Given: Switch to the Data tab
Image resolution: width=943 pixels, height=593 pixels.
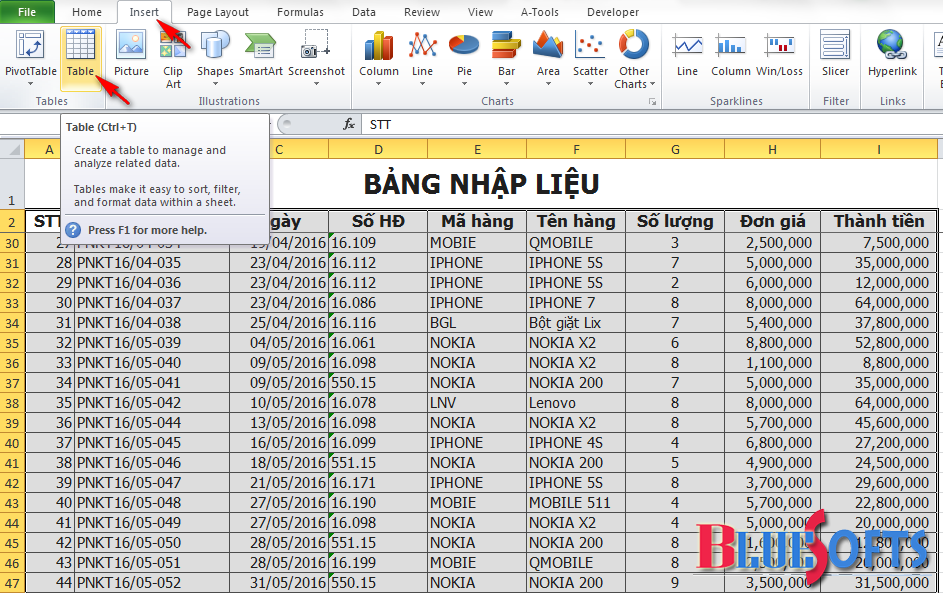Looking at the screenshot, I should (364, 12).
